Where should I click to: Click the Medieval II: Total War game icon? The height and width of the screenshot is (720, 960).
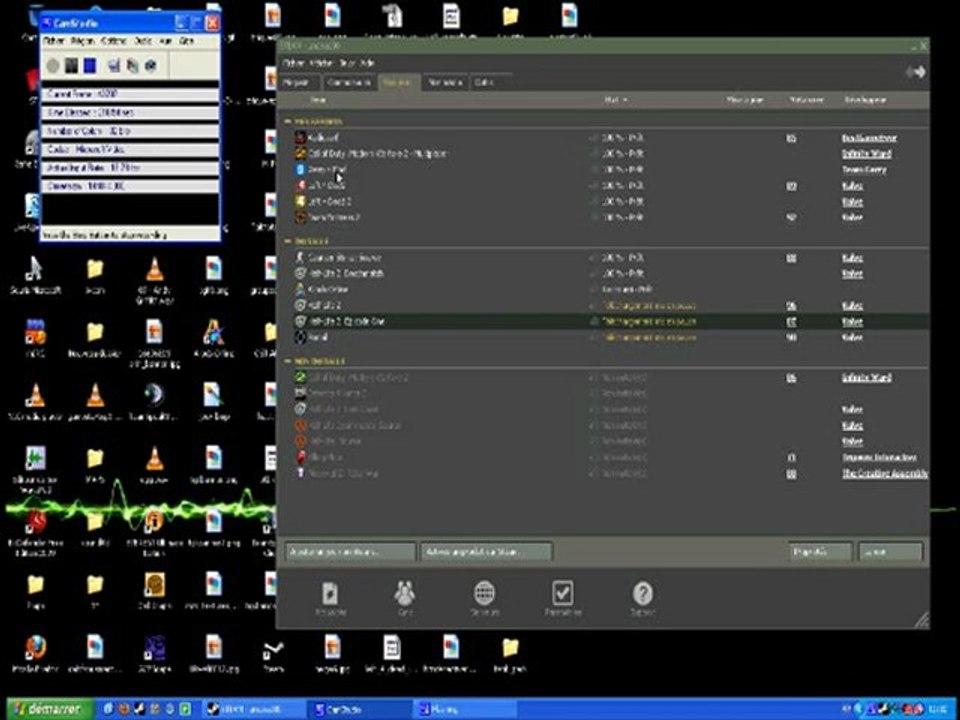point(301,473)
